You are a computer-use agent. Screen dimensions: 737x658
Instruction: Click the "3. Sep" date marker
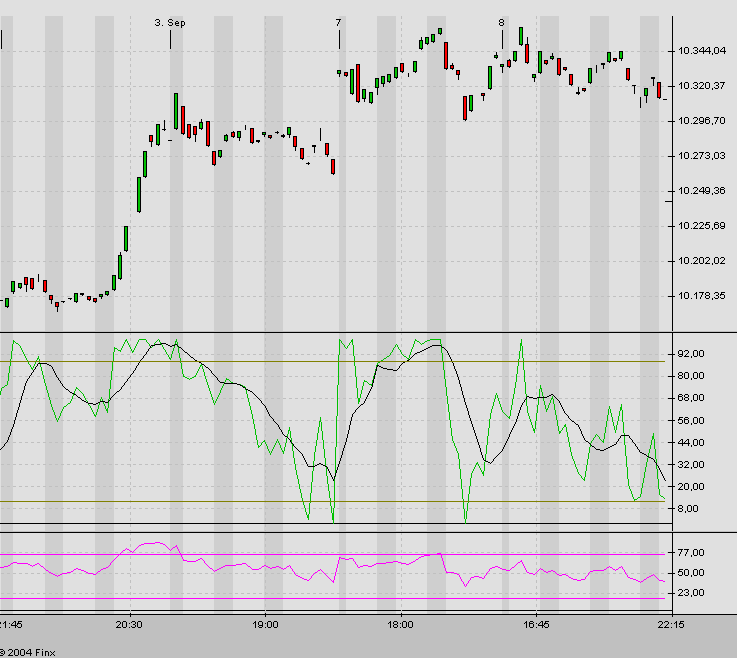point(170,22)
